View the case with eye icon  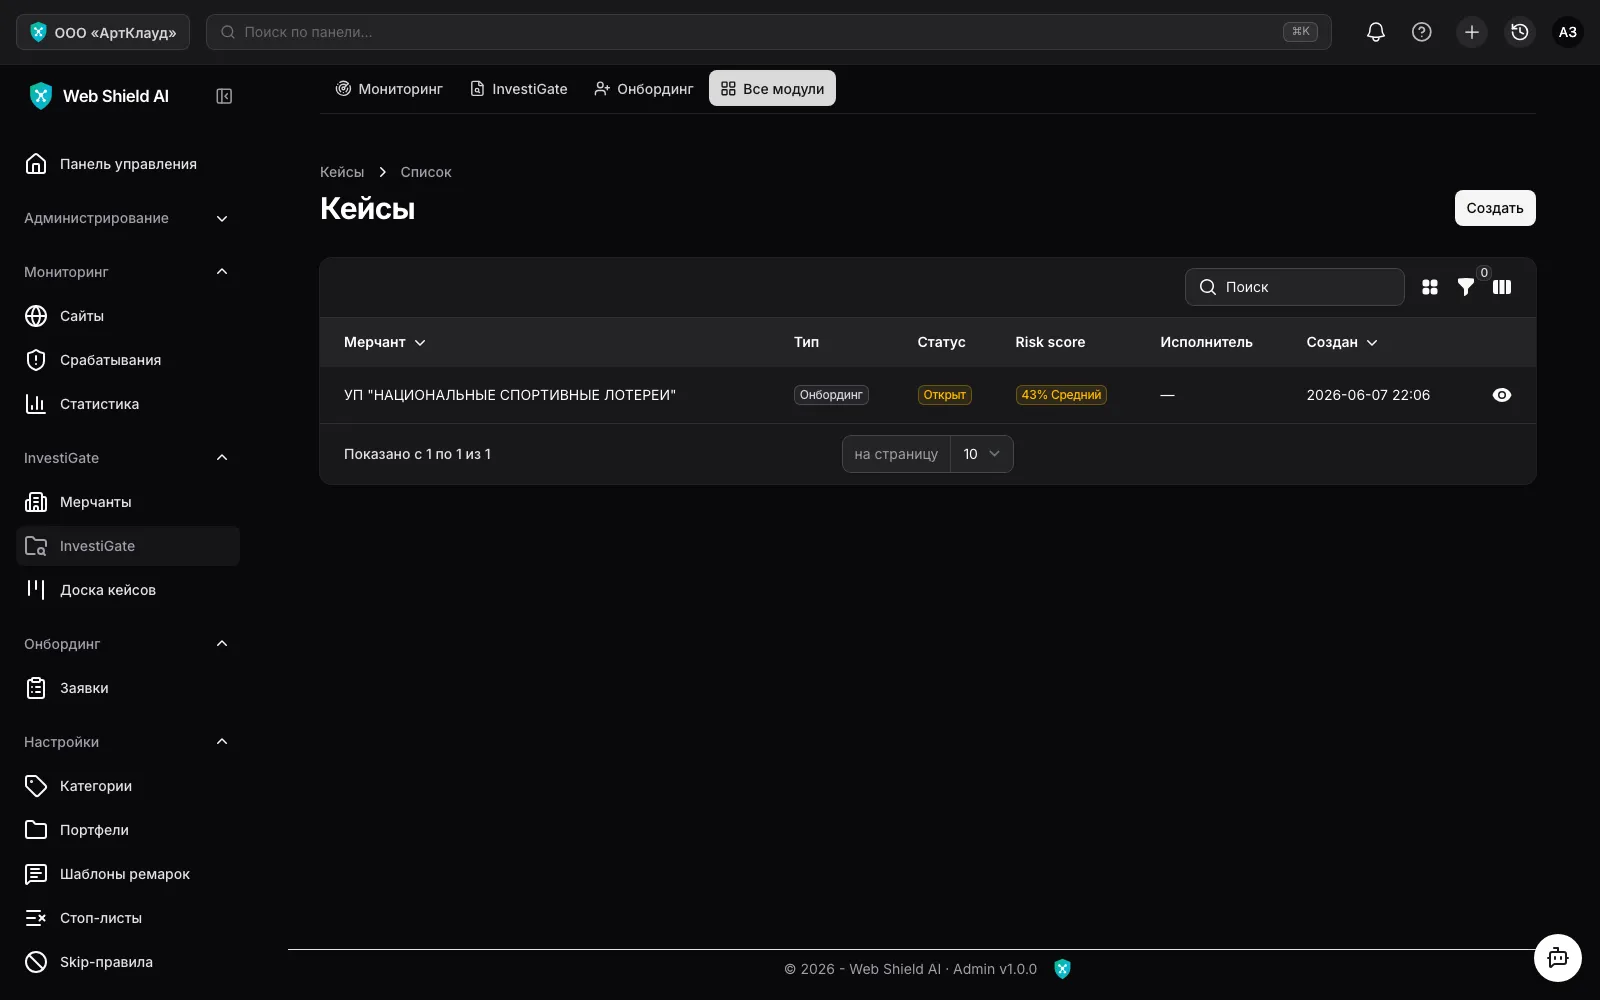(x=1501, y=395)
